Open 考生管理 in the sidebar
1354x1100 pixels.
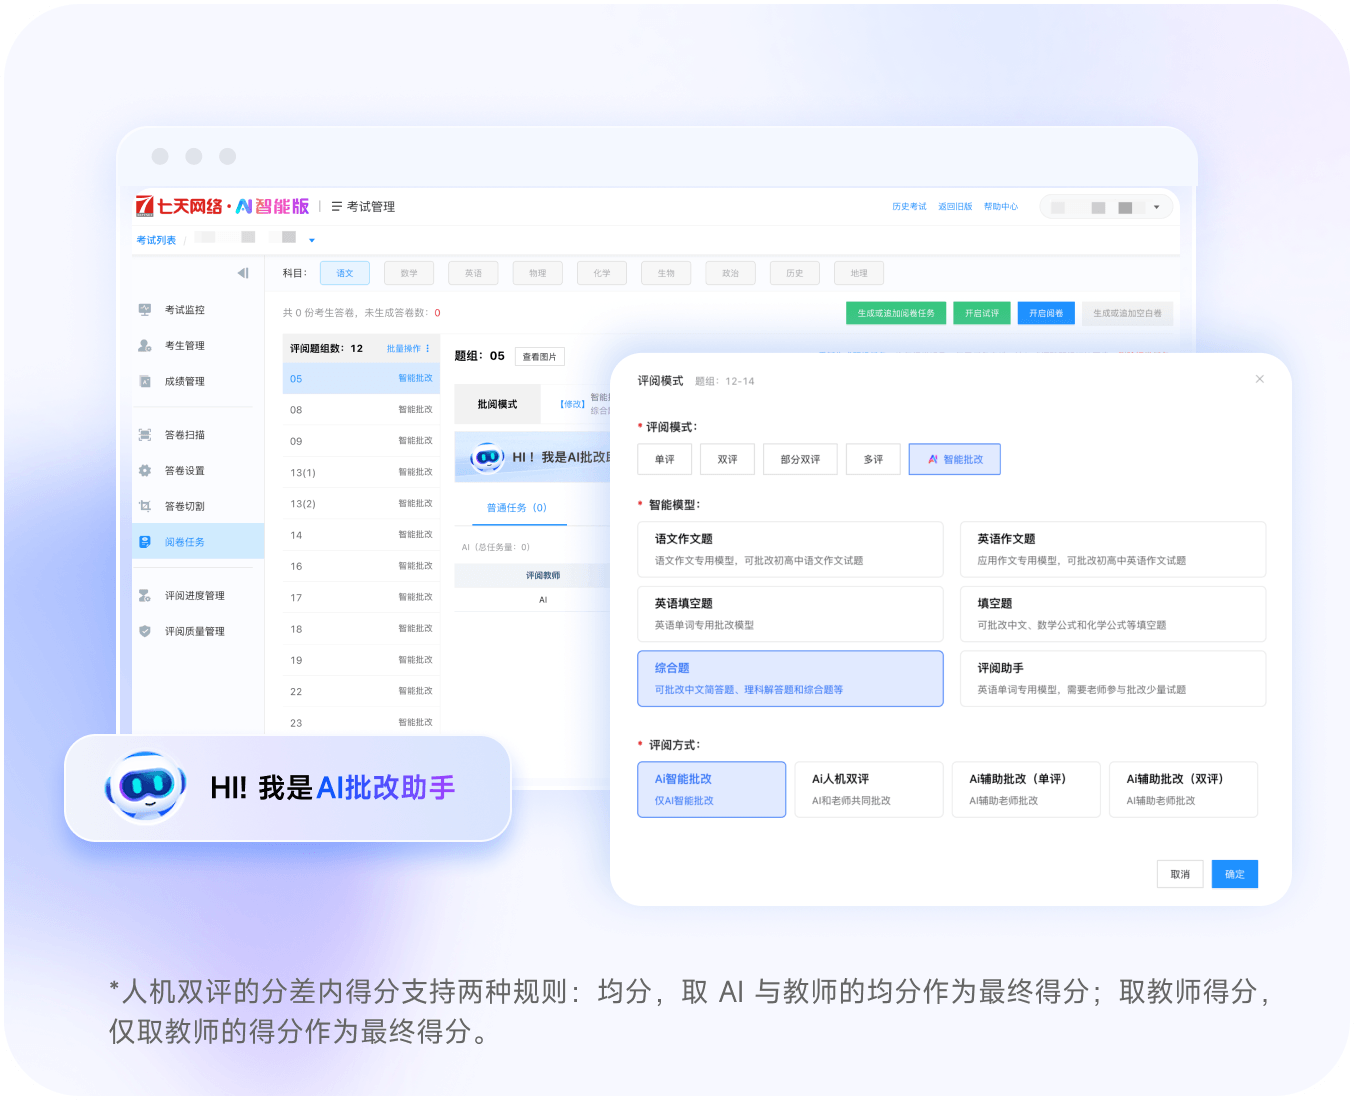[x=184, y=346]
